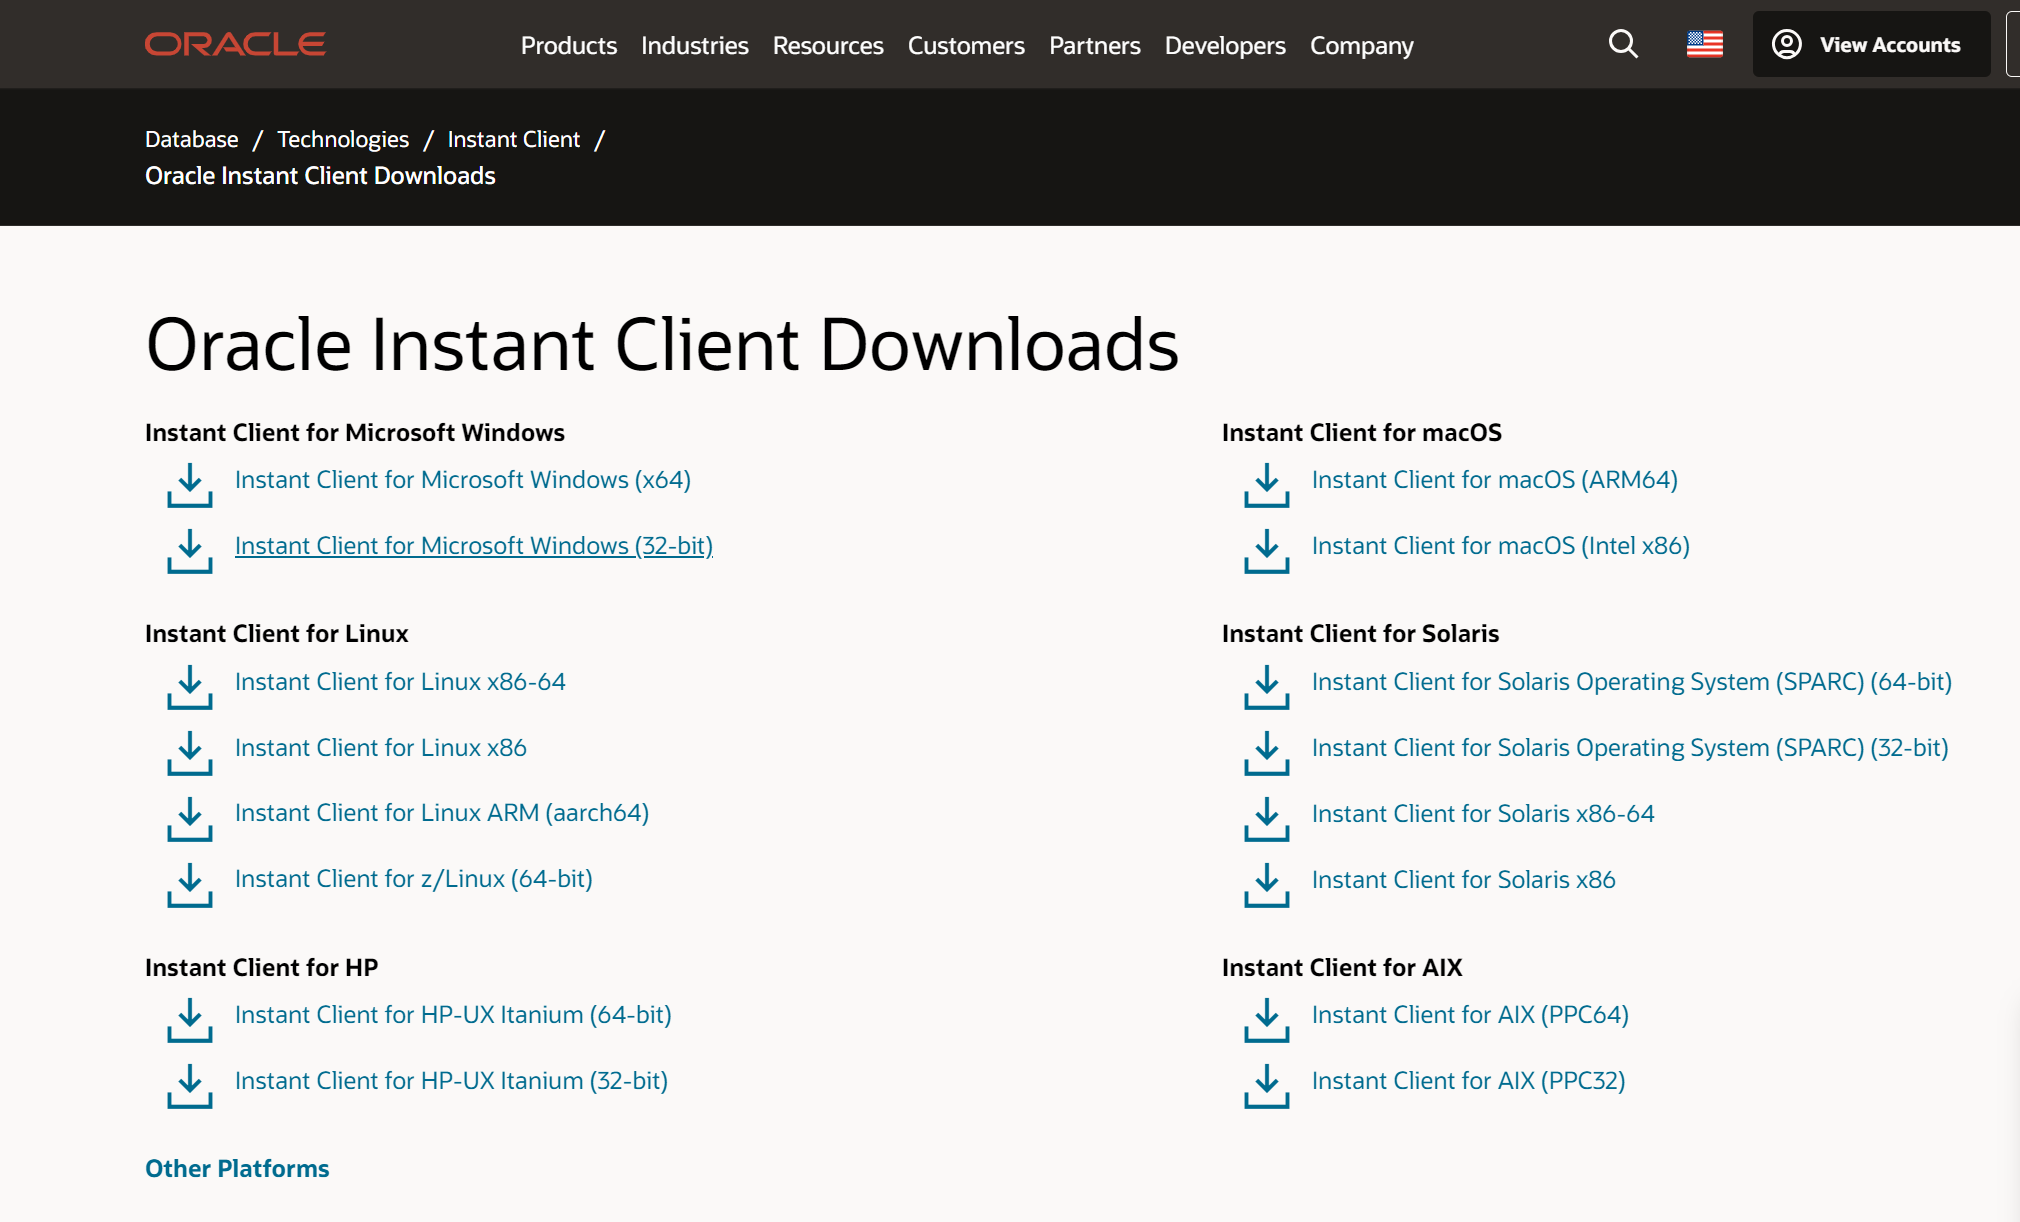The height and width of the screenshot is (1222, 2020).
Task: Open the Products menu
Action: (568, 46)
